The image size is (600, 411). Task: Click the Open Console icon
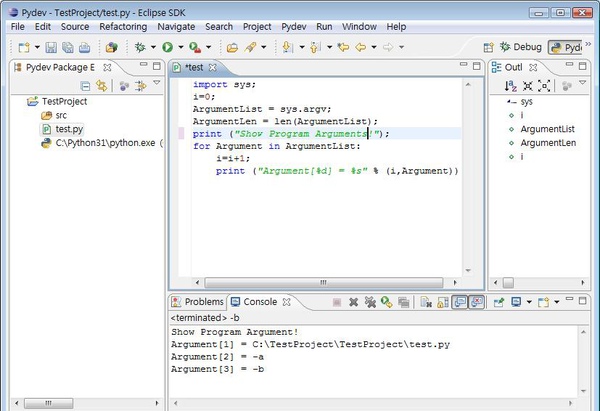tap(544, 302)
